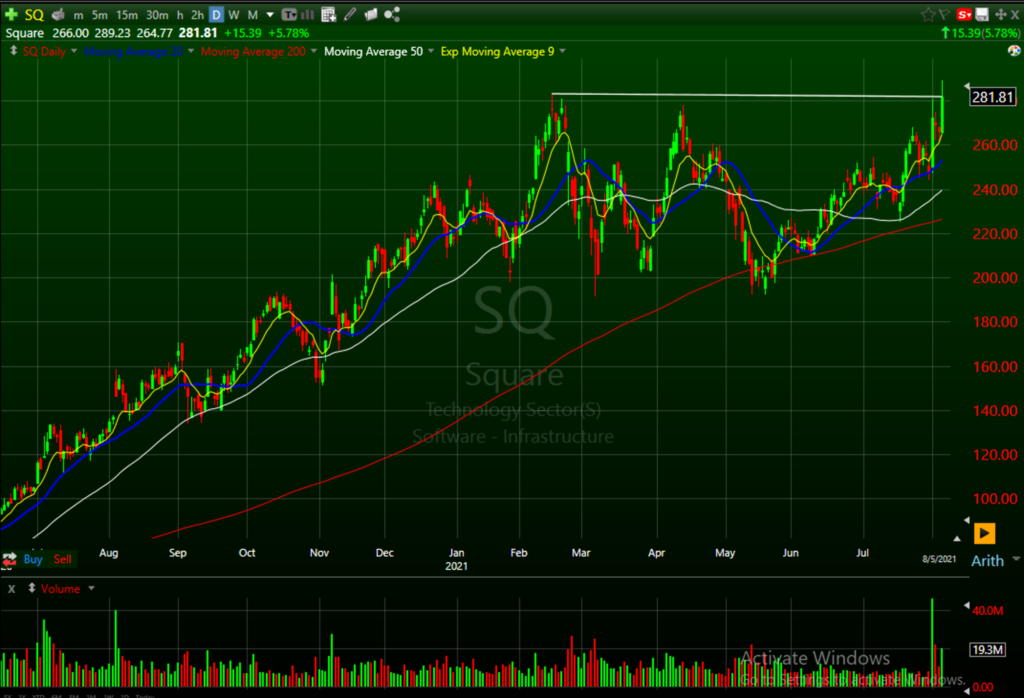Image resolution: width=1024 pixels, height=698 pixels.
Task: Open the more timeframes dropdown arrow
Action: (270, 15)
